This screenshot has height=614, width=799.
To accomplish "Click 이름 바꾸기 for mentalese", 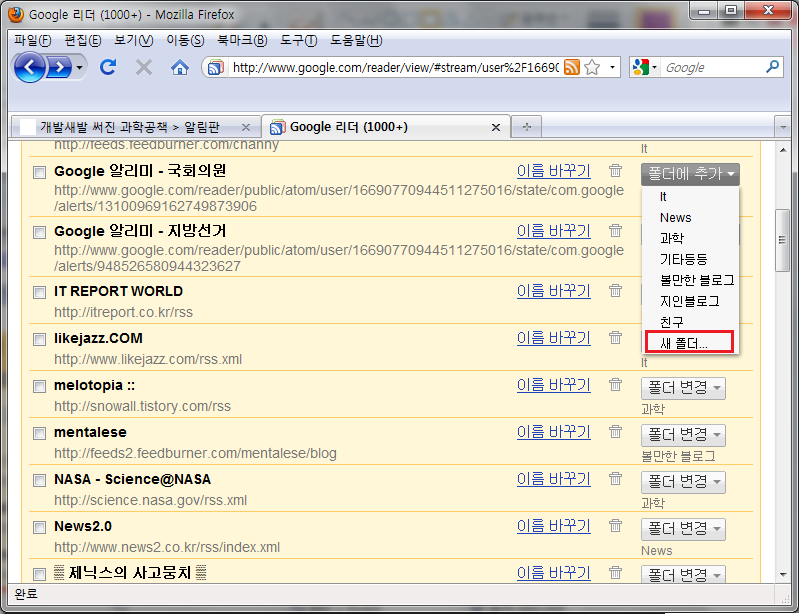I will click(x=553, y=432).
